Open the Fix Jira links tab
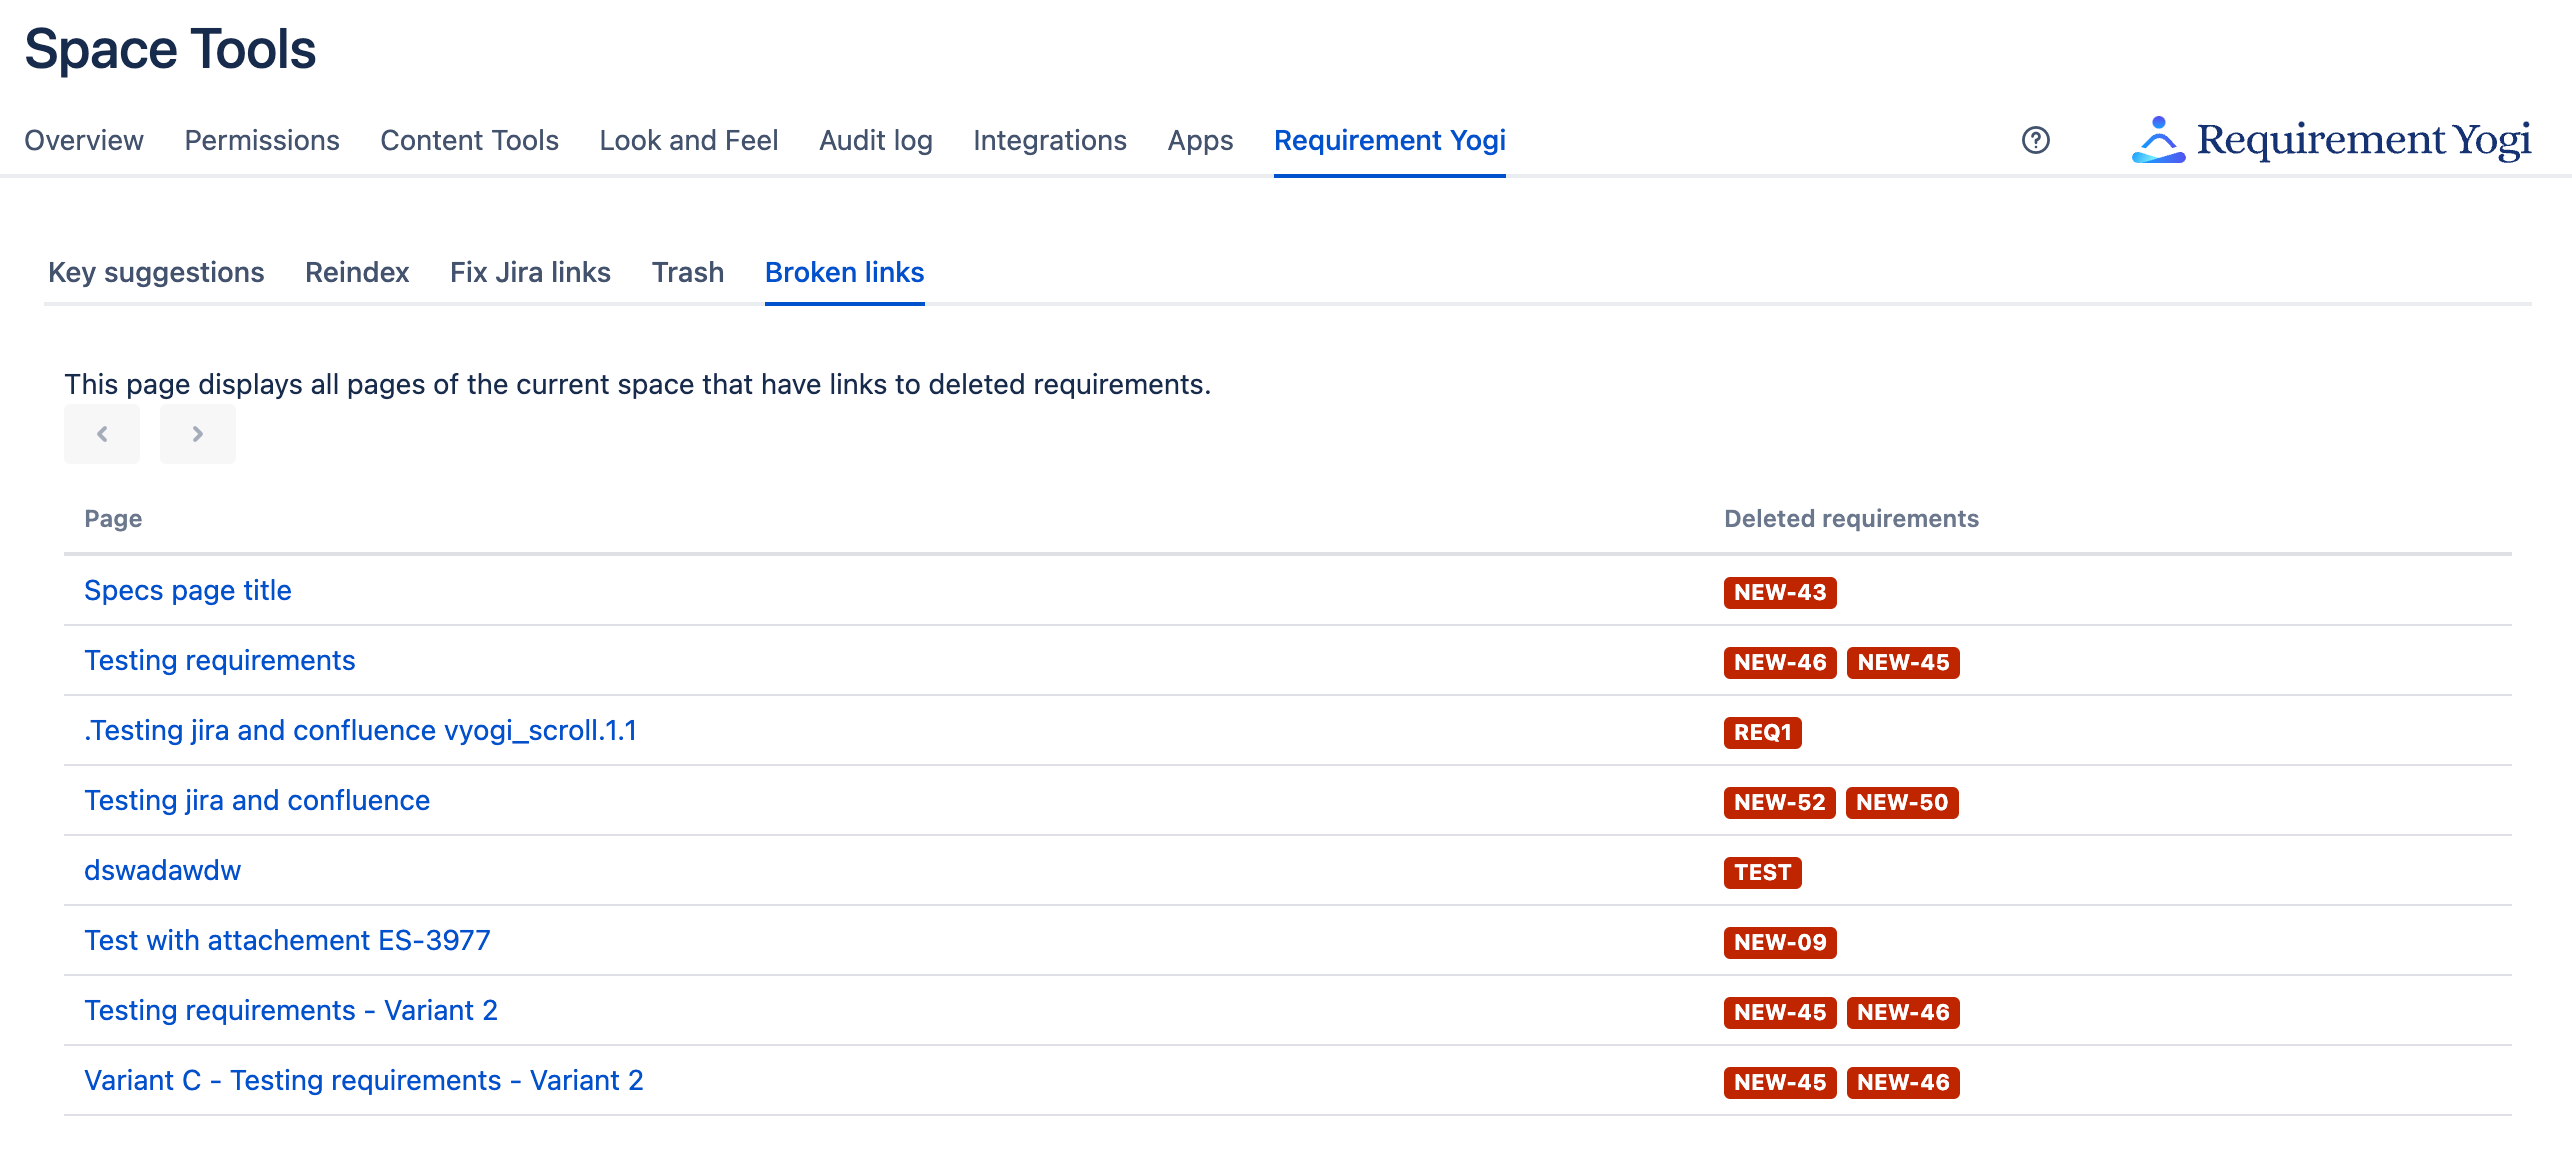 (530, 272)
